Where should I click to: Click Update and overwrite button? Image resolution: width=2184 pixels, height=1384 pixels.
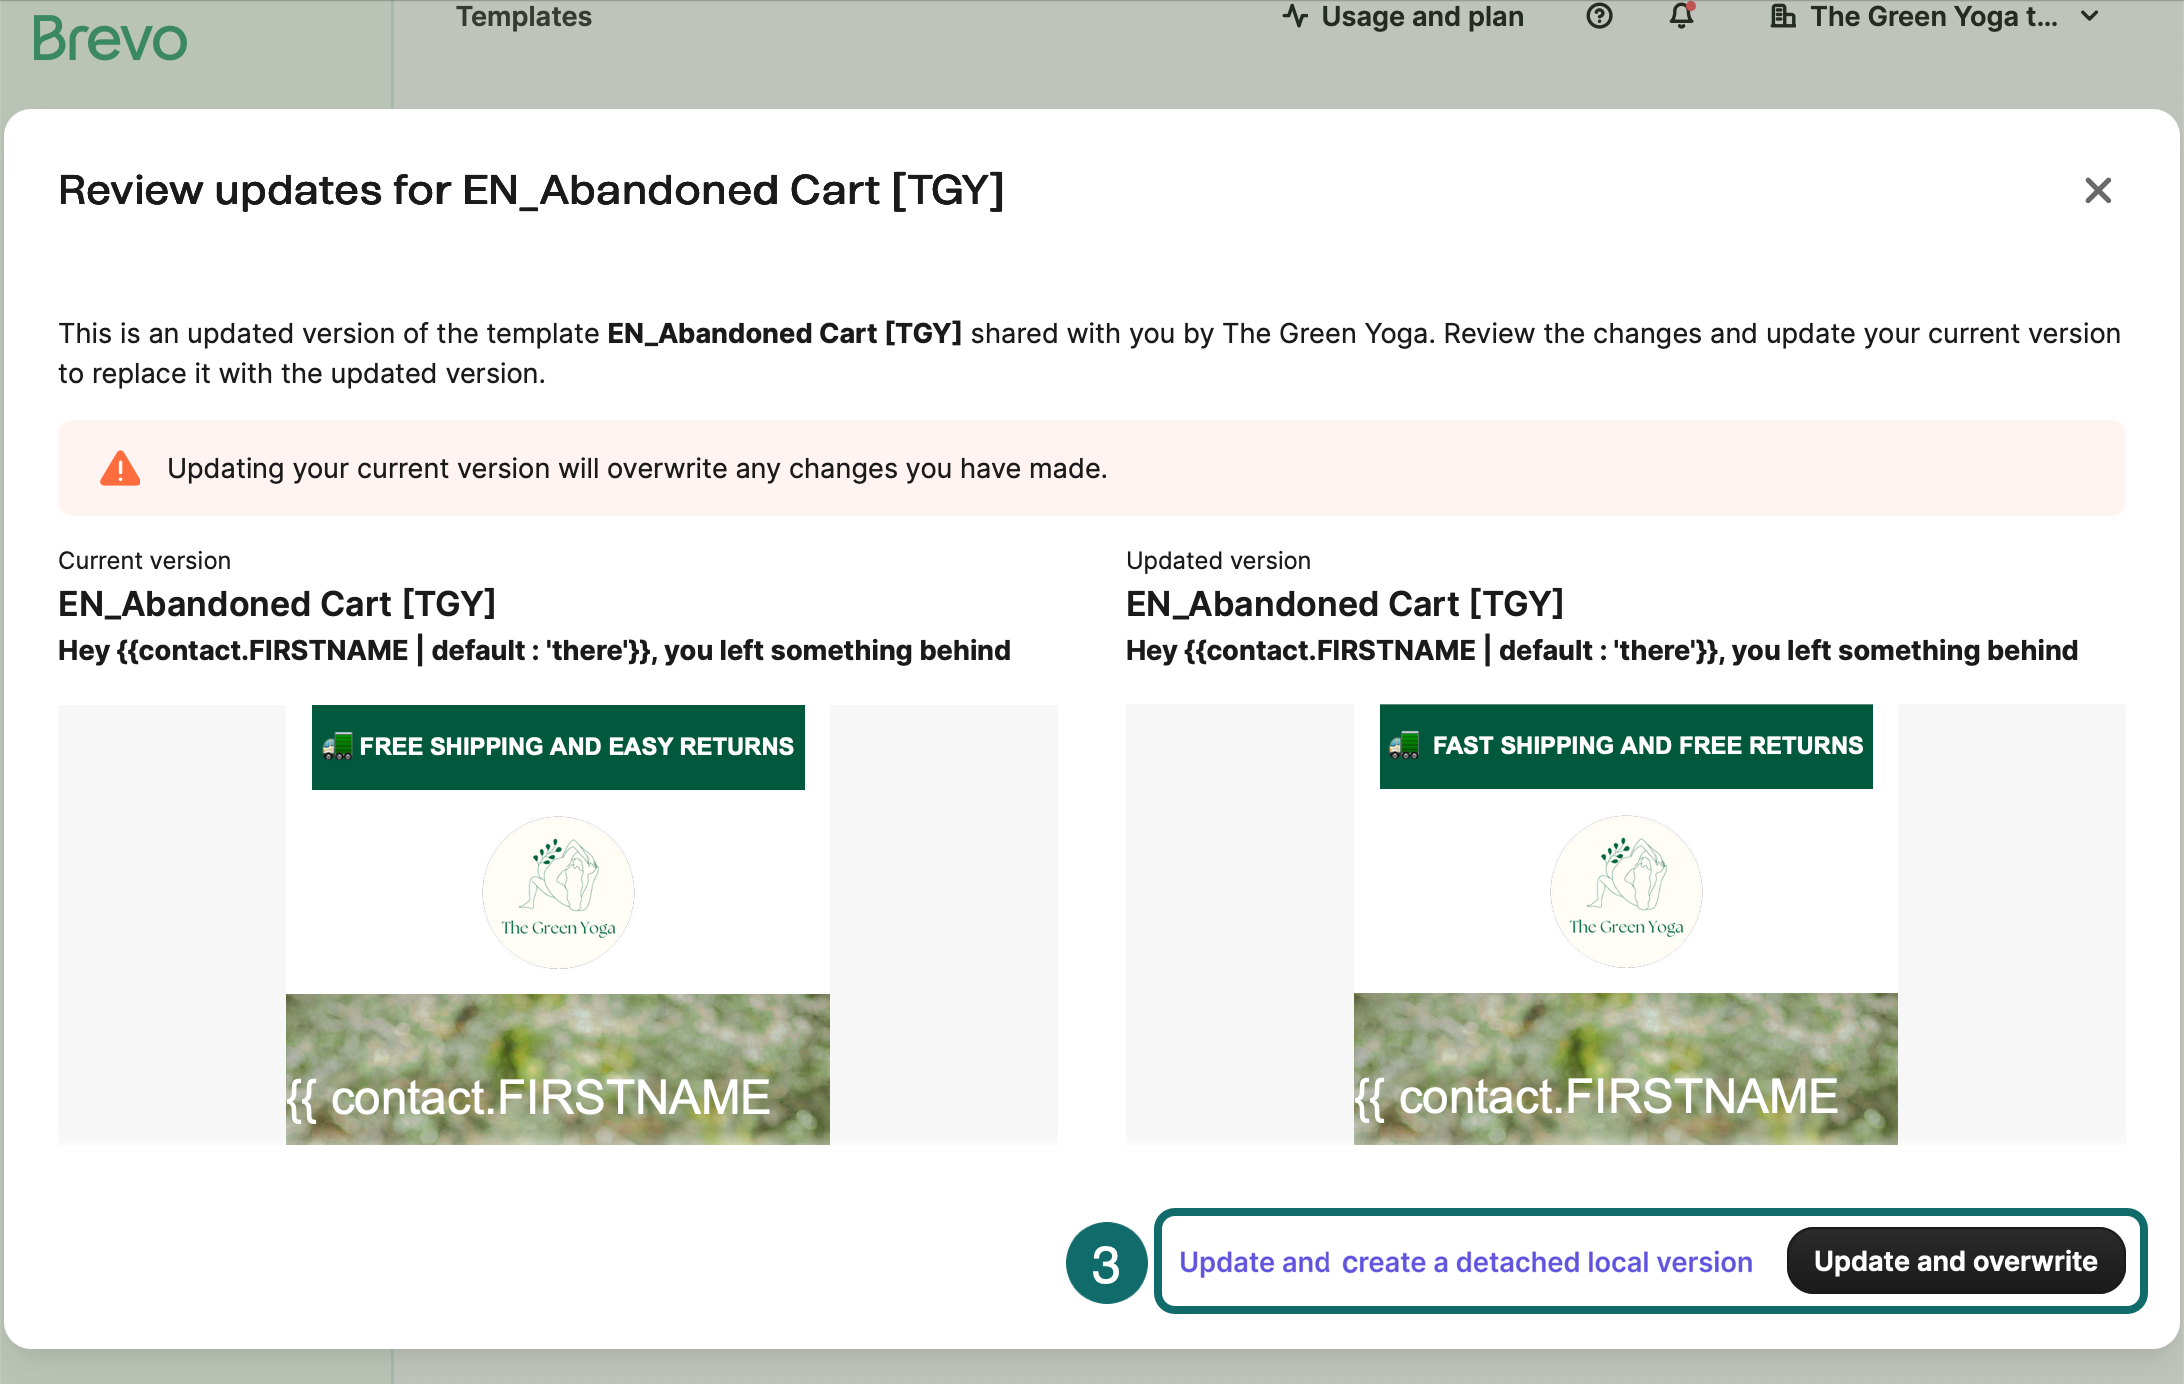click(1955, 1261)
